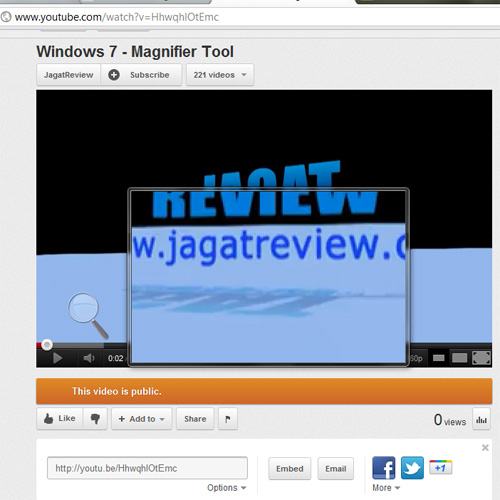This screenshot has height=500, width=500.
Task: Open the JagatReview channel button
Action: [x=68, y=75]
